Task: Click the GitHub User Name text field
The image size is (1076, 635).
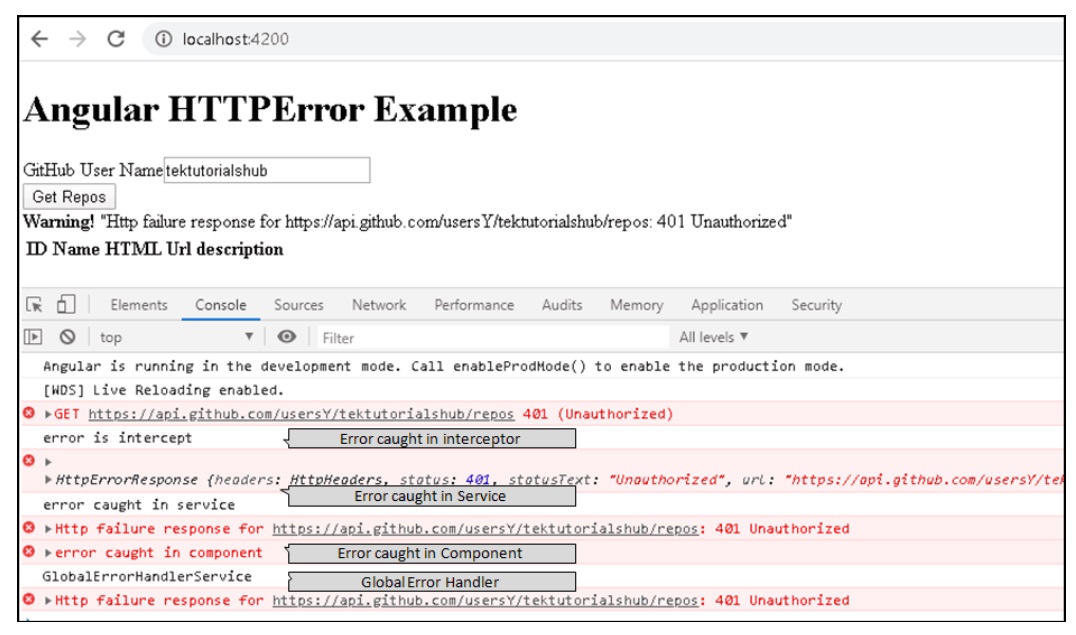Action: pos(267,171)
